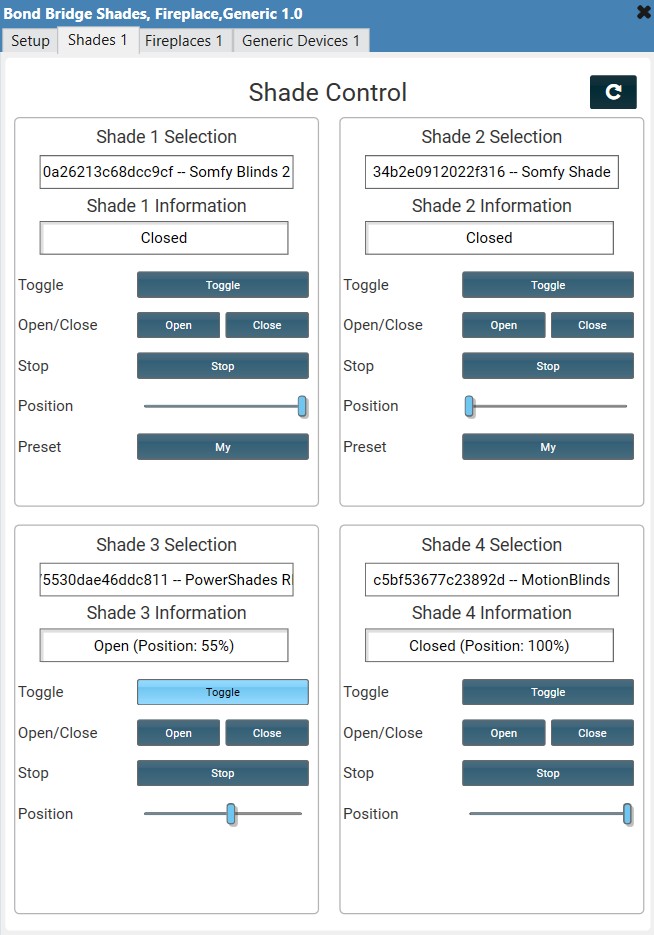The image size is (654, 935).
Task: Open the Fireplaces 1 tab
Action: [184, 41]
